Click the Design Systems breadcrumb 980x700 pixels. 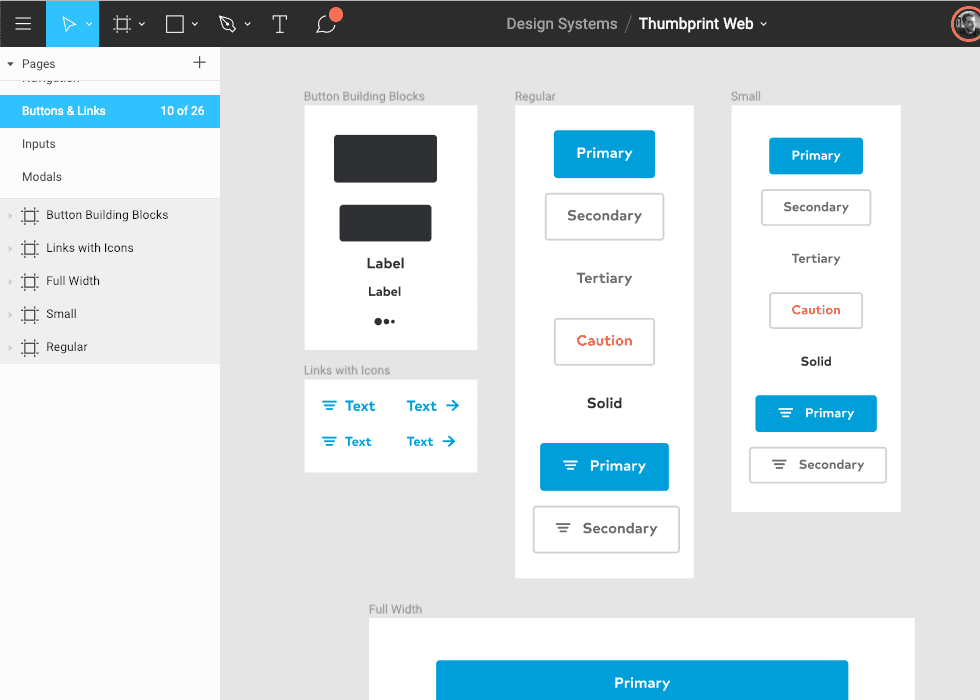click(561, 23)
